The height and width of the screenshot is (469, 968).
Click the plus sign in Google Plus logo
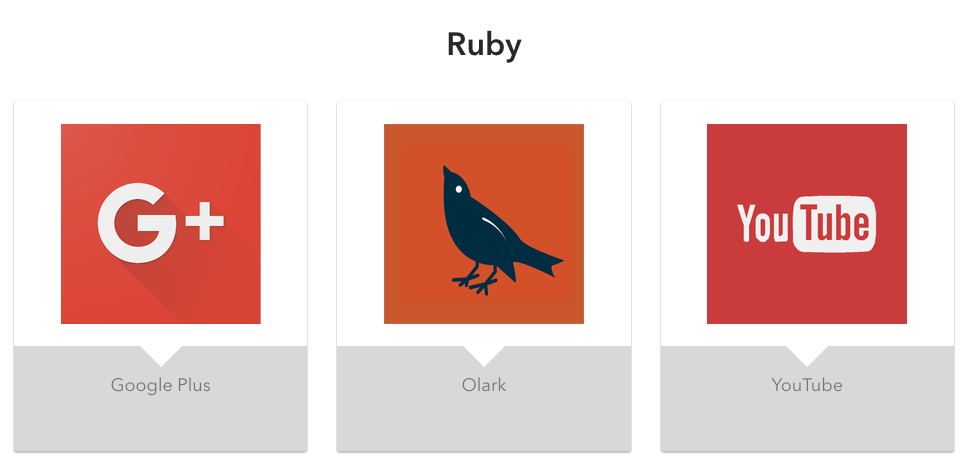(205, 224)
